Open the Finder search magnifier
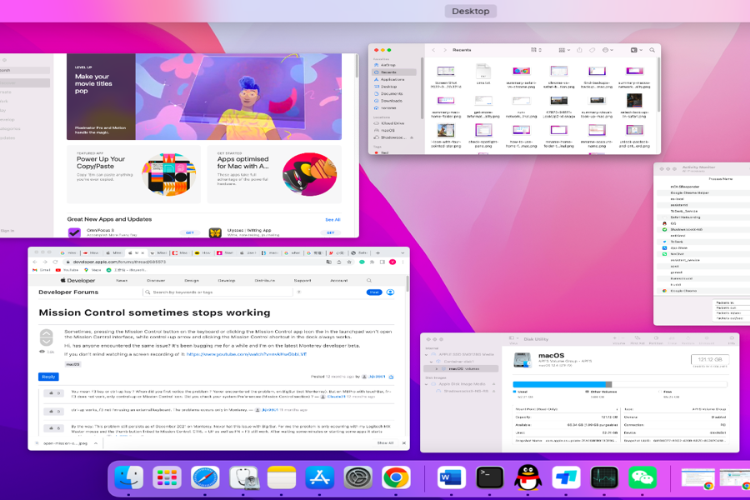This screenshot has height=500, width=750. (652, 50)
